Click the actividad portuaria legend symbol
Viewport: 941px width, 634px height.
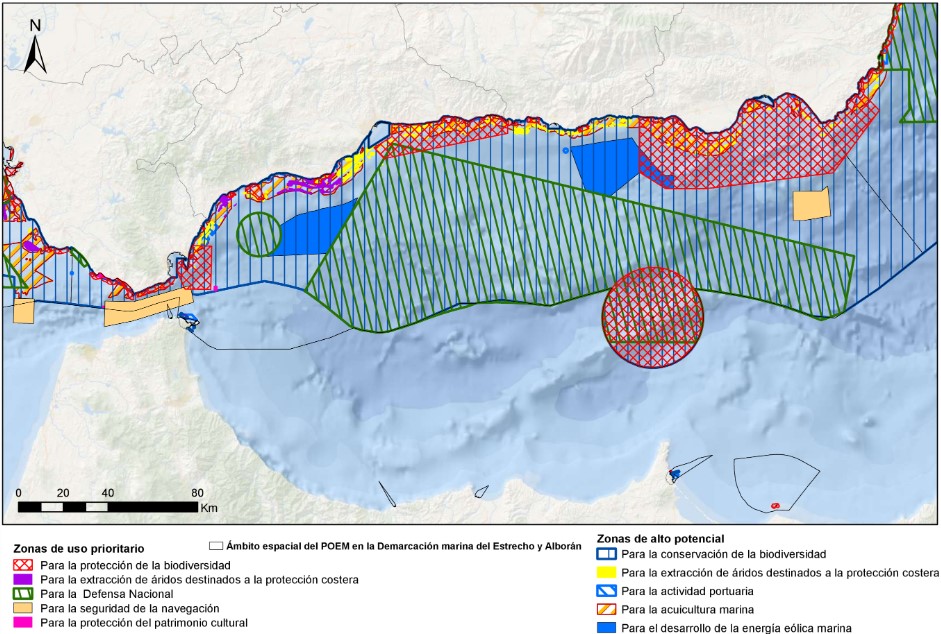coord(606,591)
